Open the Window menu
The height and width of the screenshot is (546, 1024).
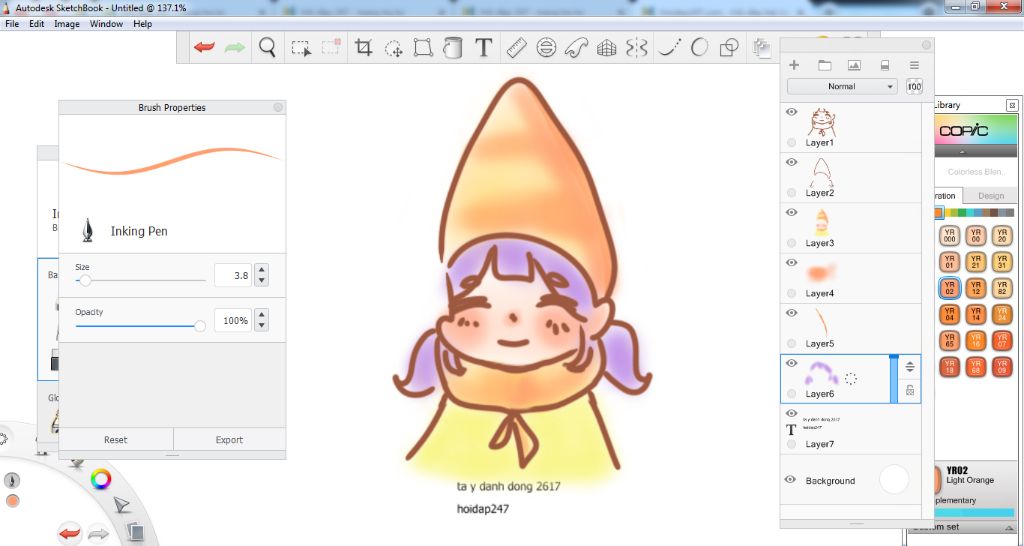tap(106, 24)
